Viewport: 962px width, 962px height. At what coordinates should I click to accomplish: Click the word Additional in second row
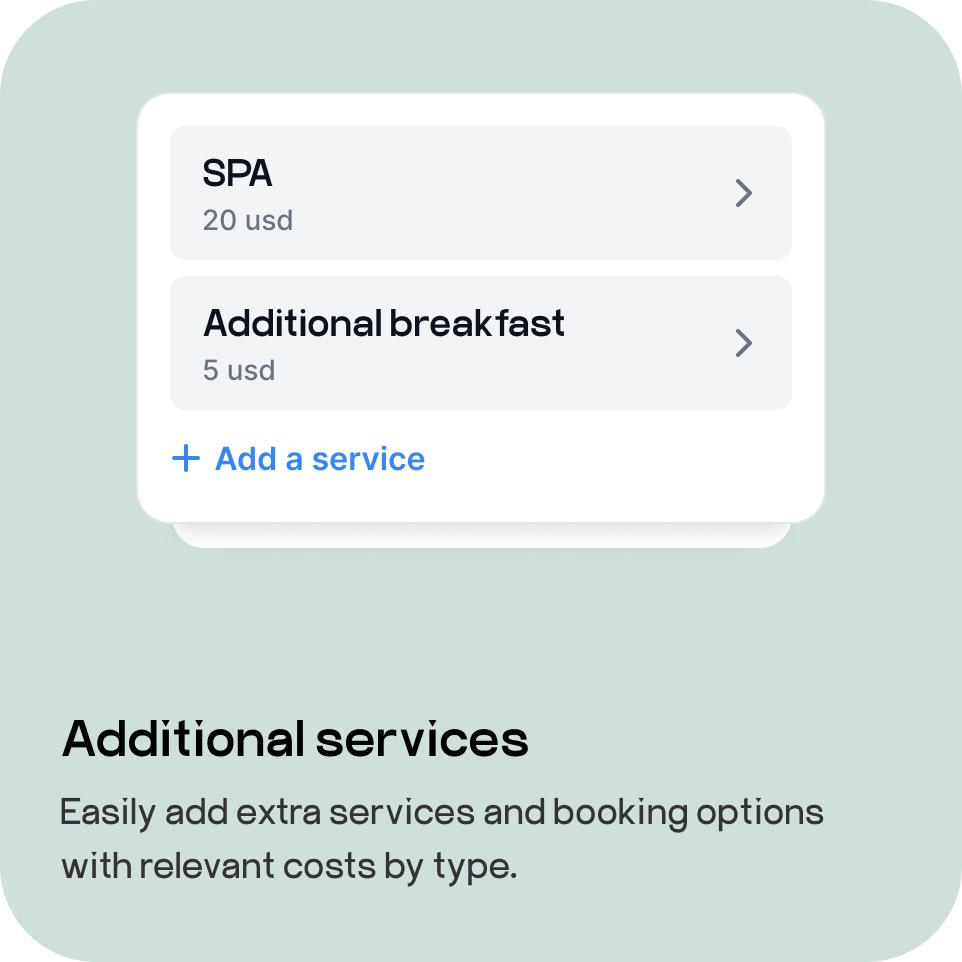click(293, 323)
